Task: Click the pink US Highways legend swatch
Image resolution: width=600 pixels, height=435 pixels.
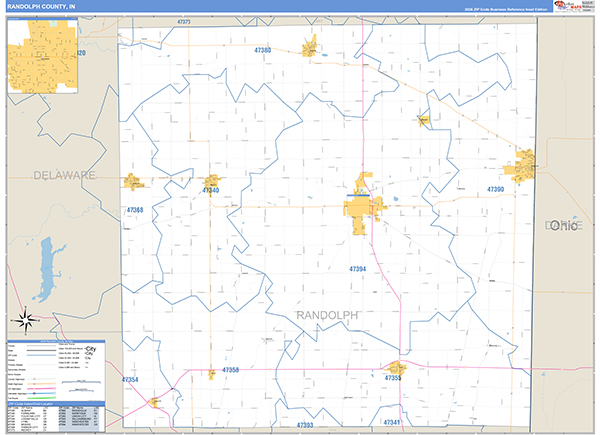Action: click(x=42, y=389)
